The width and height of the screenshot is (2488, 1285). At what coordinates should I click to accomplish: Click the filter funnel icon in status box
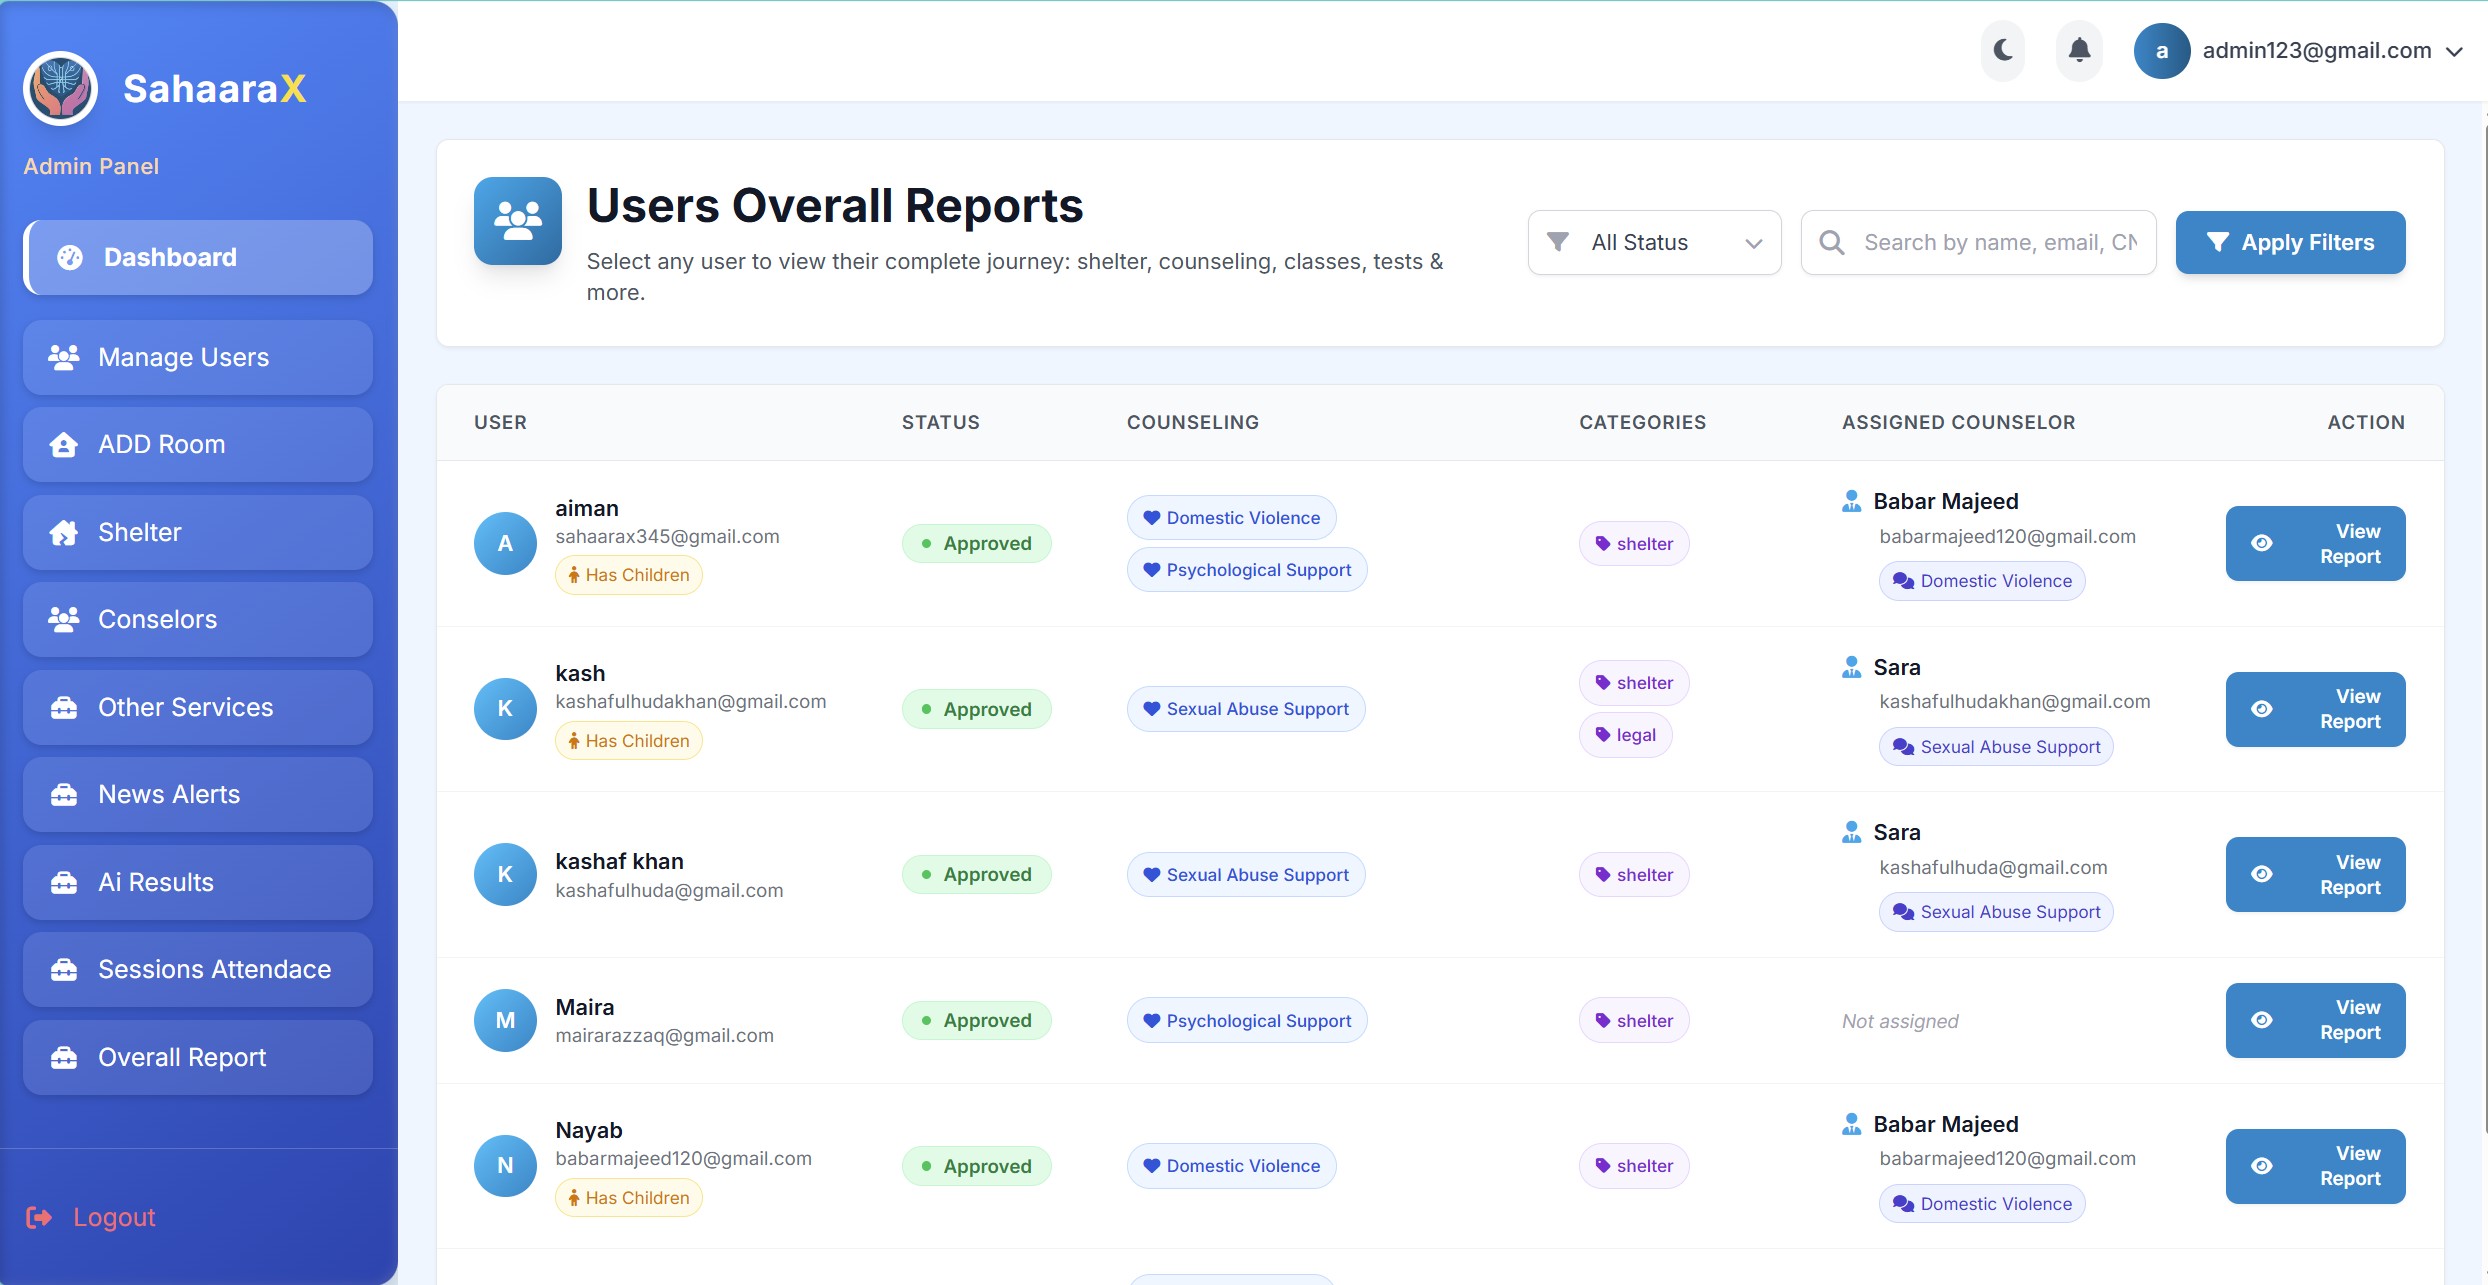click(1557, 242)
